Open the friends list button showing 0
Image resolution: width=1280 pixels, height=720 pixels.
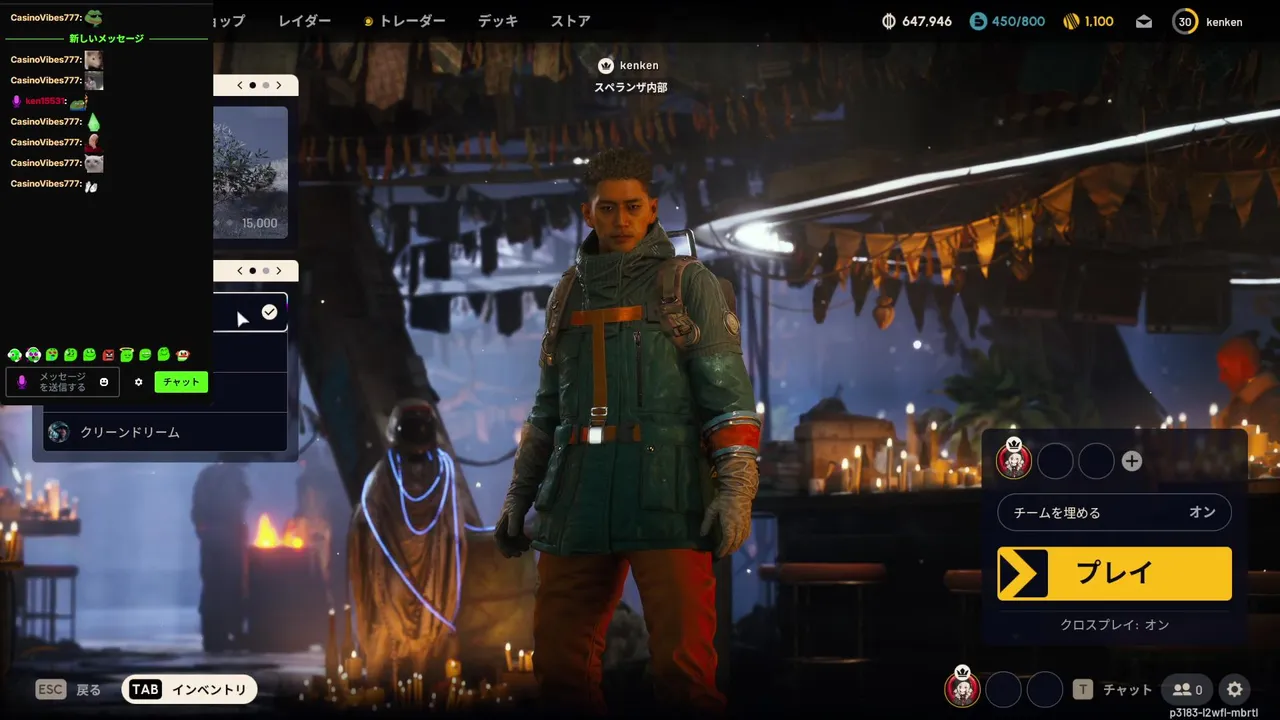click(x=1188, y=689)
